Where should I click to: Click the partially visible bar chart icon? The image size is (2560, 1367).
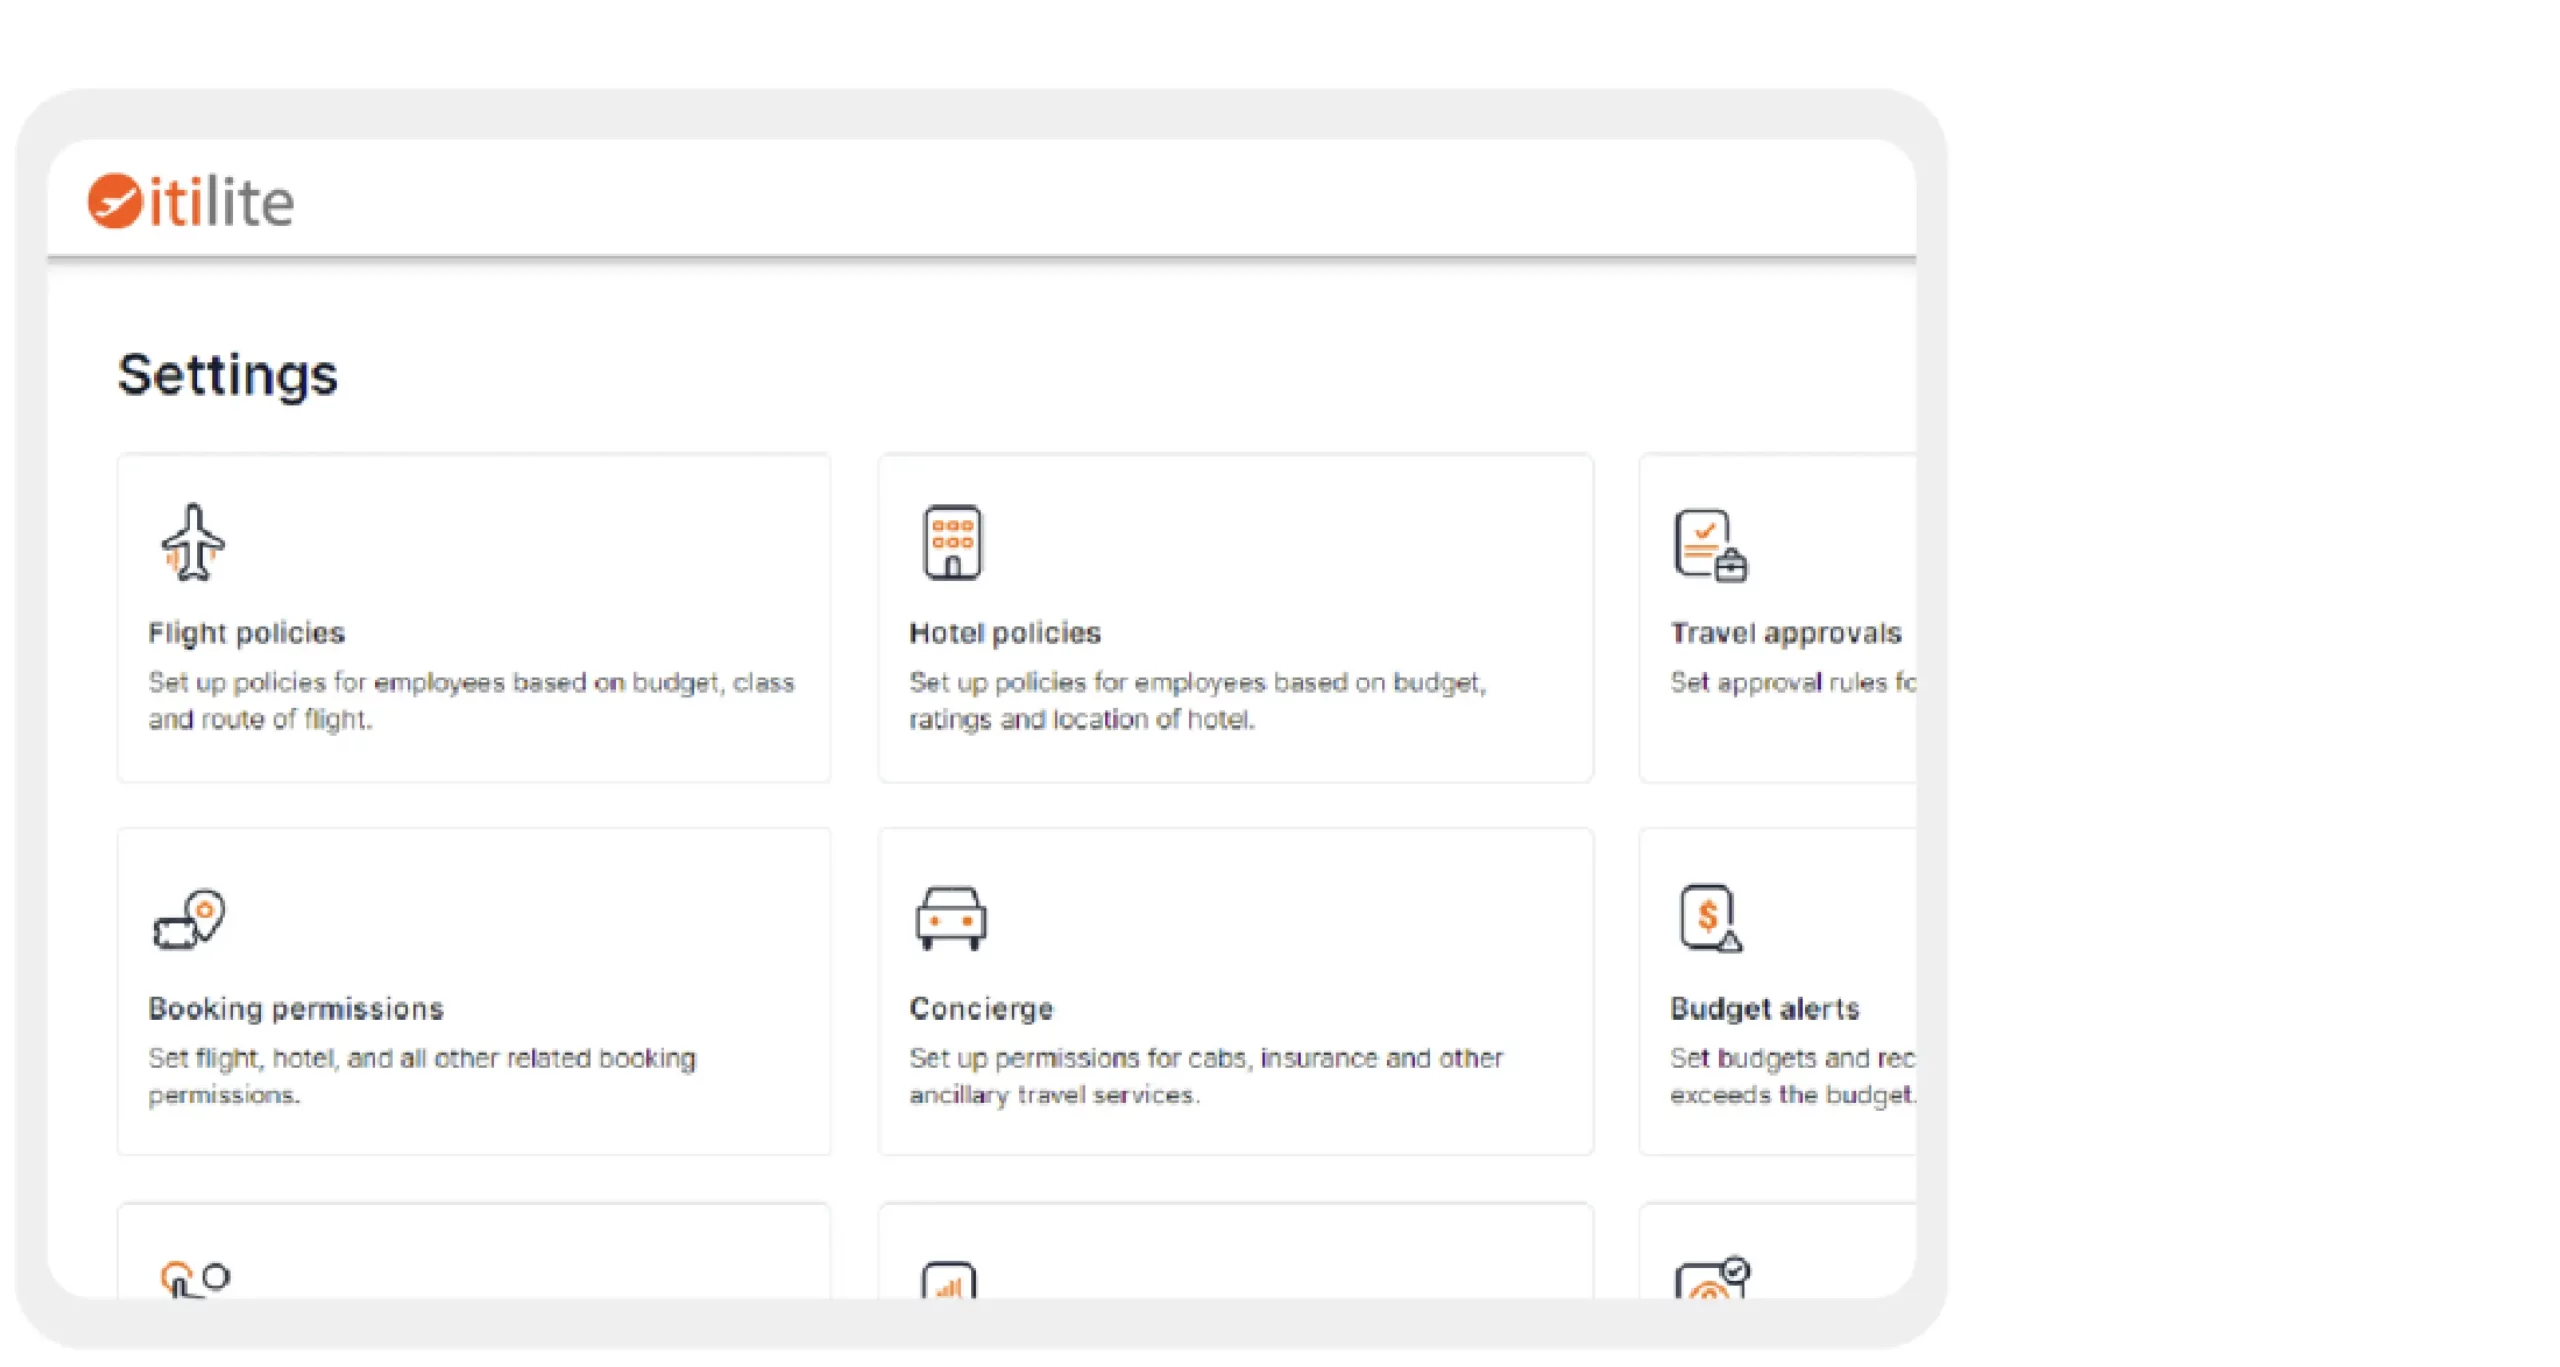(949, 1279)
